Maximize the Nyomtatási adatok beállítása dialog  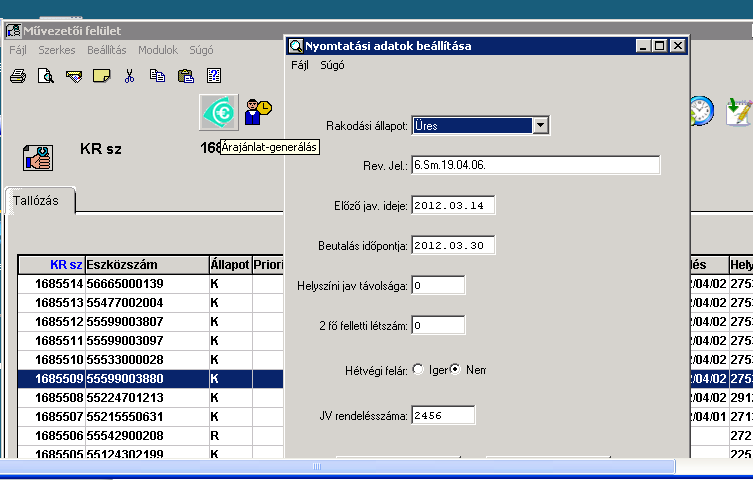click(x=660, y=46)
